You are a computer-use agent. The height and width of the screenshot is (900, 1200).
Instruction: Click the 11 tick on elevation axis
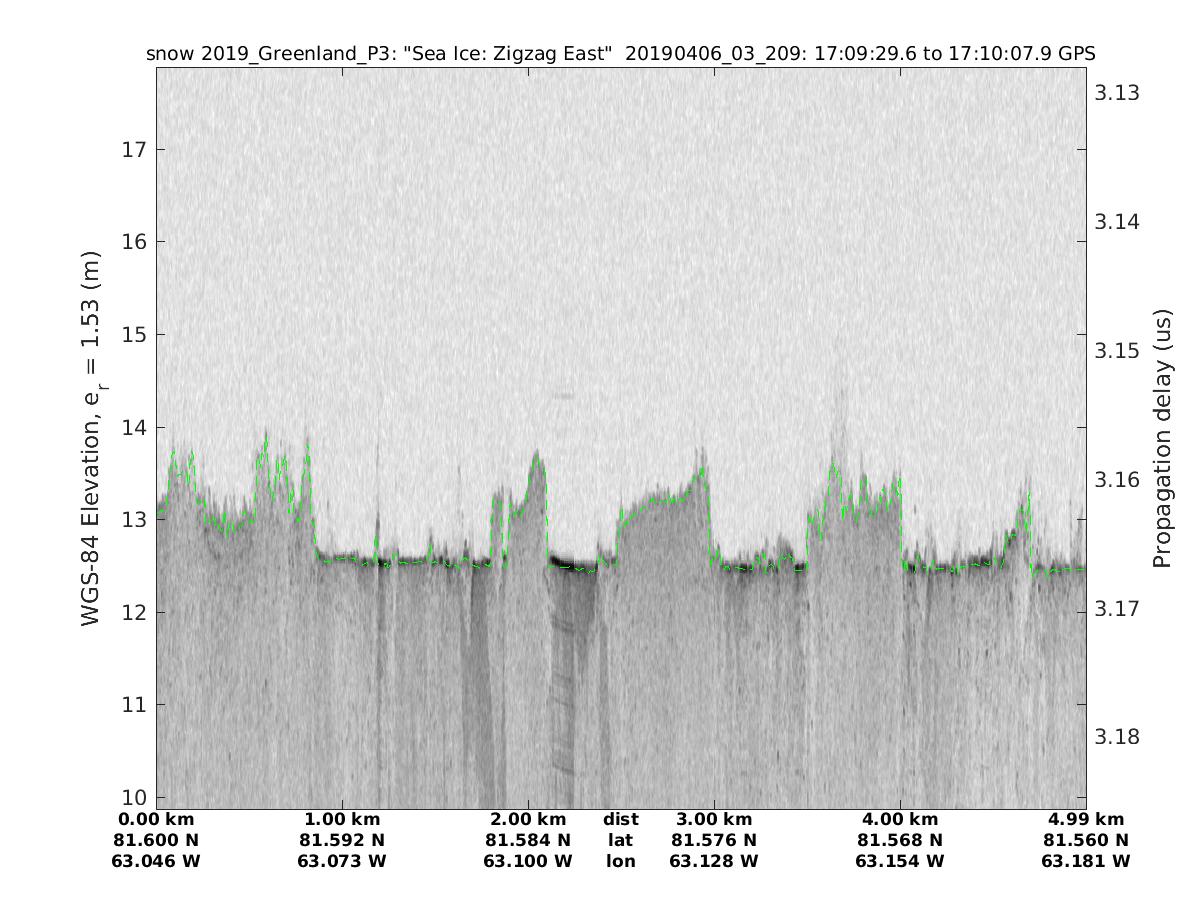pos(135,705)
